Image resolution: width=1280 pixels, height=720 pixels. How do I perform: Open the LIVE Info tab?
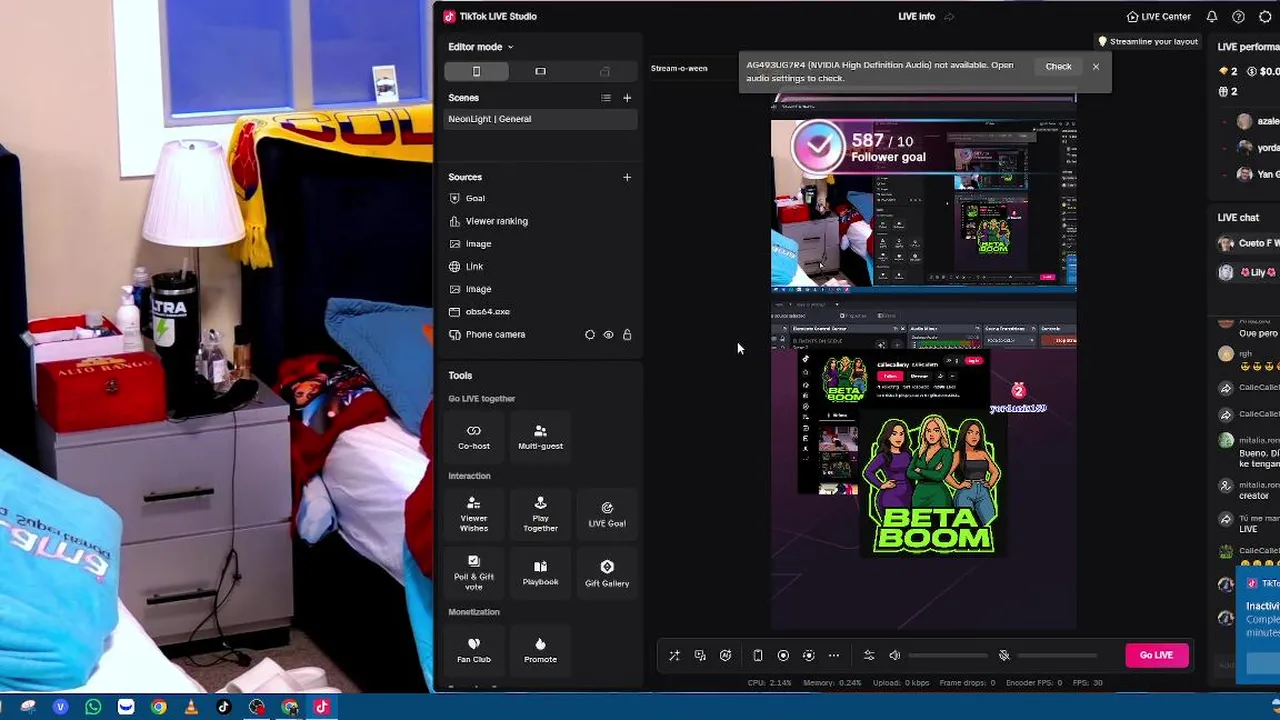pos(916,16)
